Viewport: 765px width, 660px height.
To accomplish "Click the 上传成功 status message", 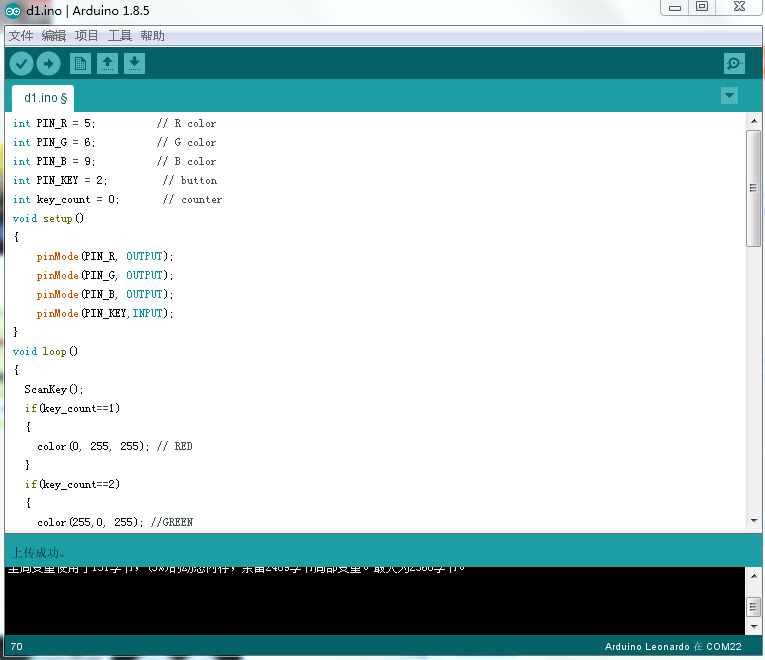I will [38, 553].
